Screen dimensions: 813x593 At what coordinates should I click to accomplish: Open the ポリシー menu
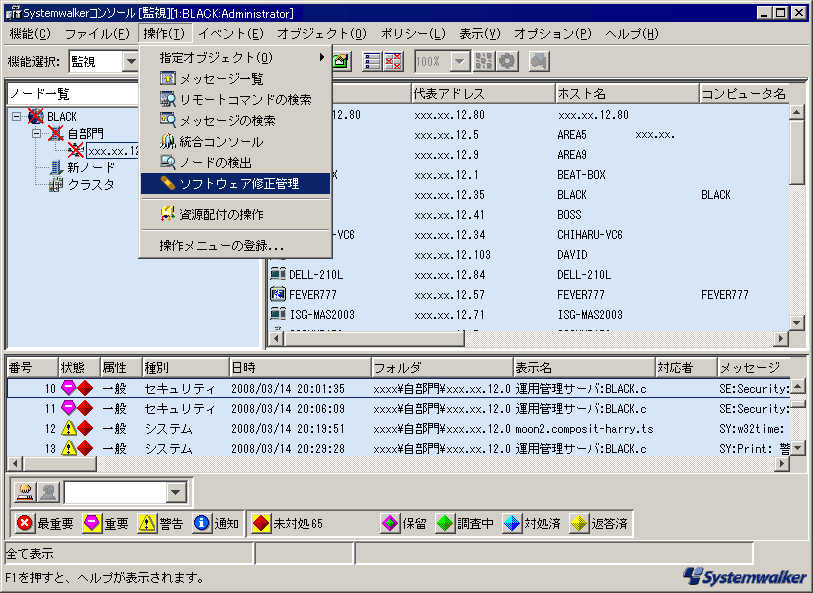413,34
